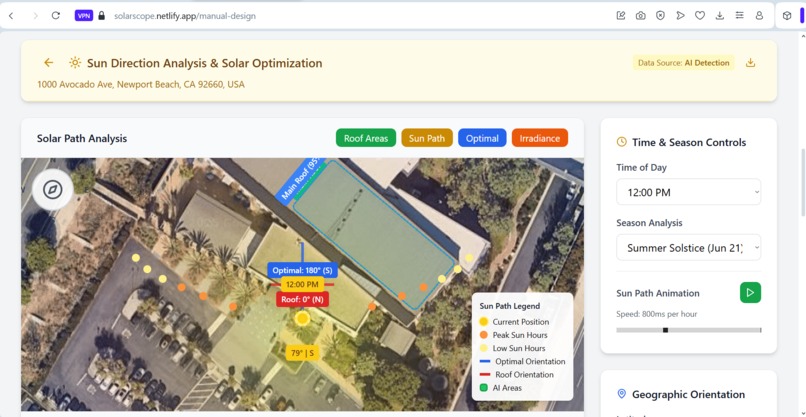Click the send arrow toolbar icon
The width and height of the screenshot is (806, 417).
tap(681, 15)
